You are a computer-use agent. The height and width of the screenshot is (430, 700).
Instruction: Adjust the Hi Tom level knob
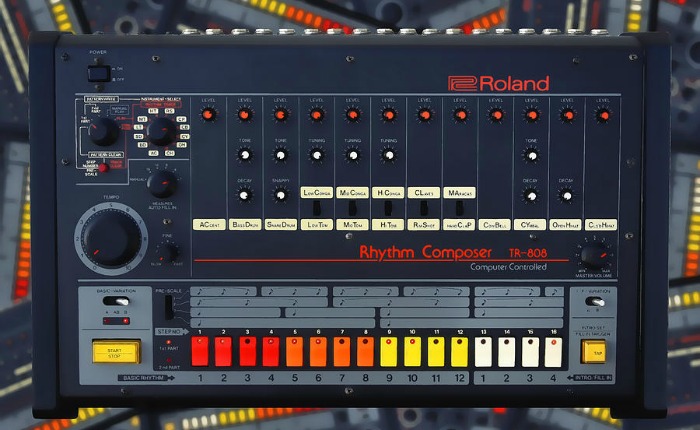389,115
